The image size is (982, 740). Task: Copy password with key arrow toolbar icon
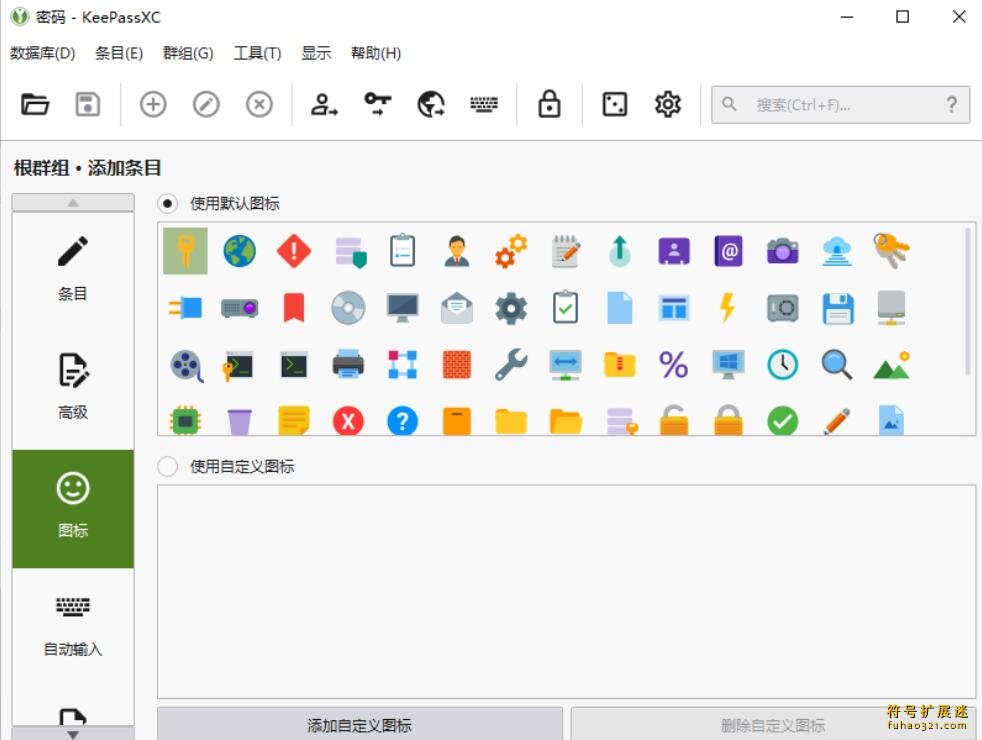click(x=378, y=105)
